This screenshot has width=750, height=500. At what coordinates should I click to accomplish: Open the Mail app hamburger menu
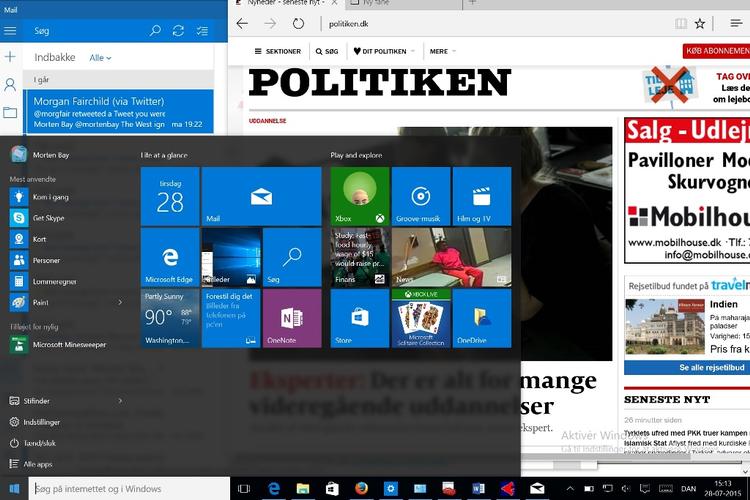tap(10, 31)
